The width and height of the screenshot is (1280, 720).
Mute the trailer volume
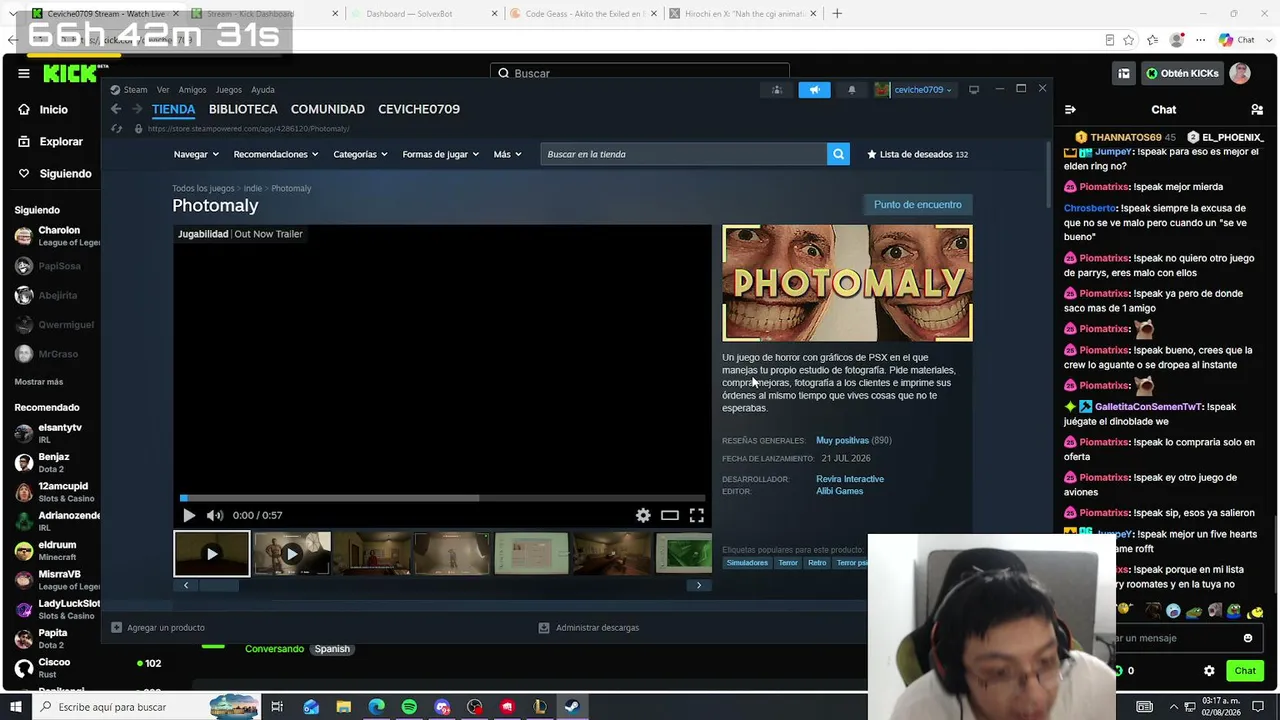pyautogui.click(x=215, y=515)
